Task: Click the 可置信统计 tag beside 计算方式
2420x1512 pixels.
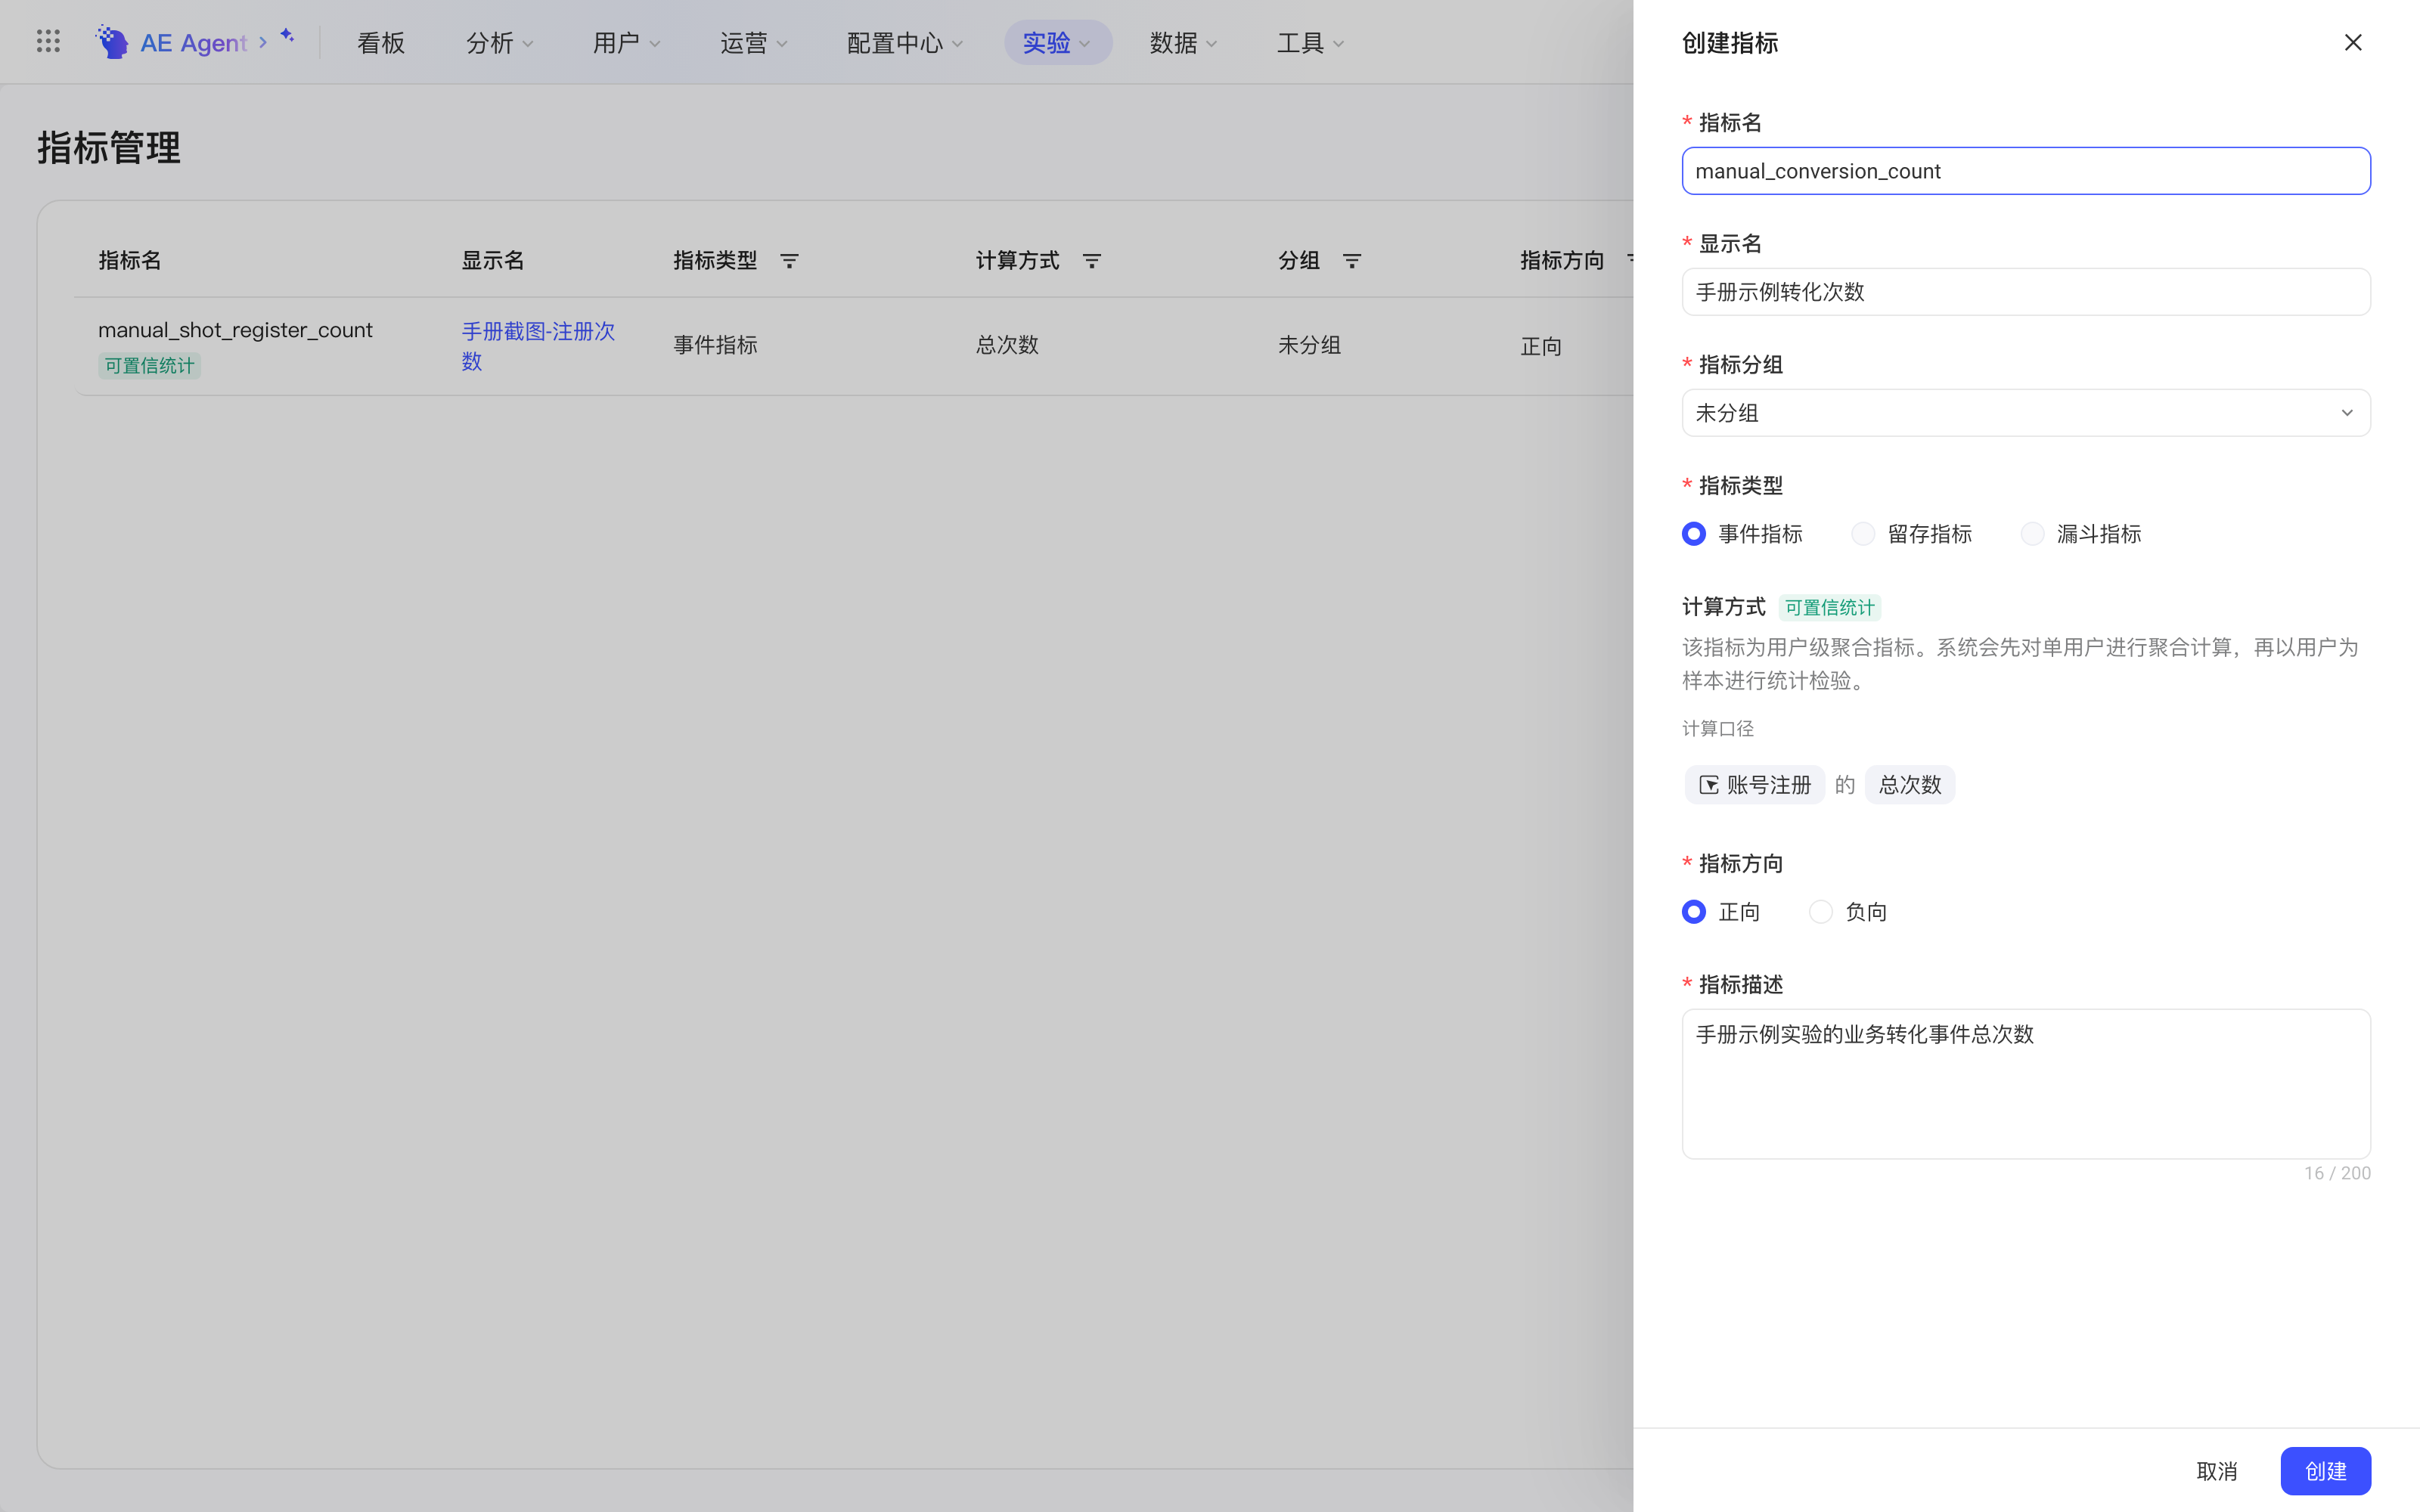Action: tap(1829, 608)
